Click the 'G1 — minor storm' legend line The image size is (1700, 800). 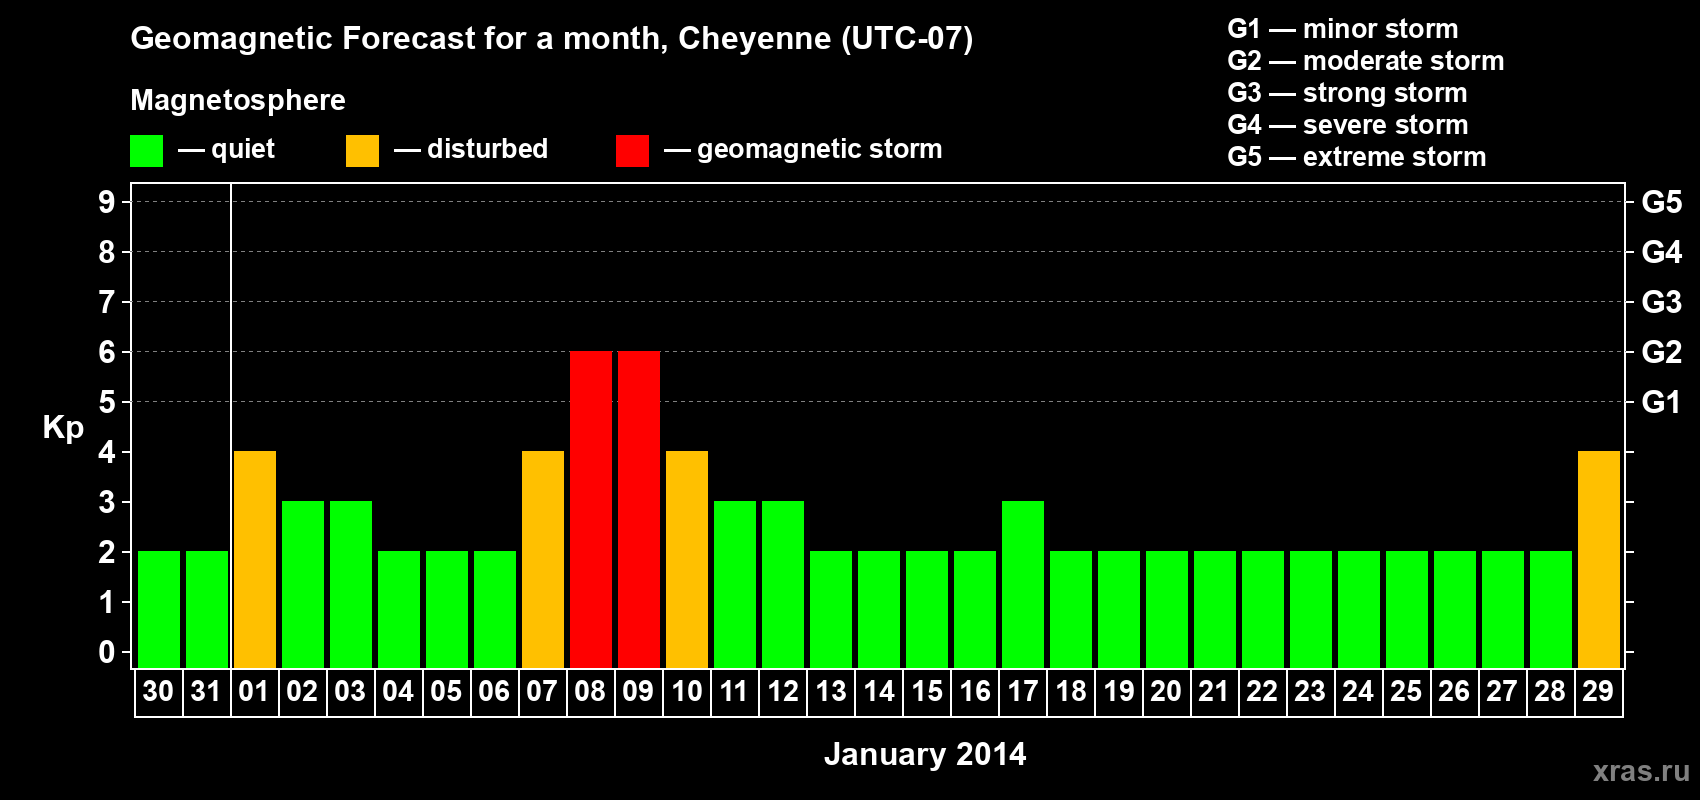(x=1343, y=29)
